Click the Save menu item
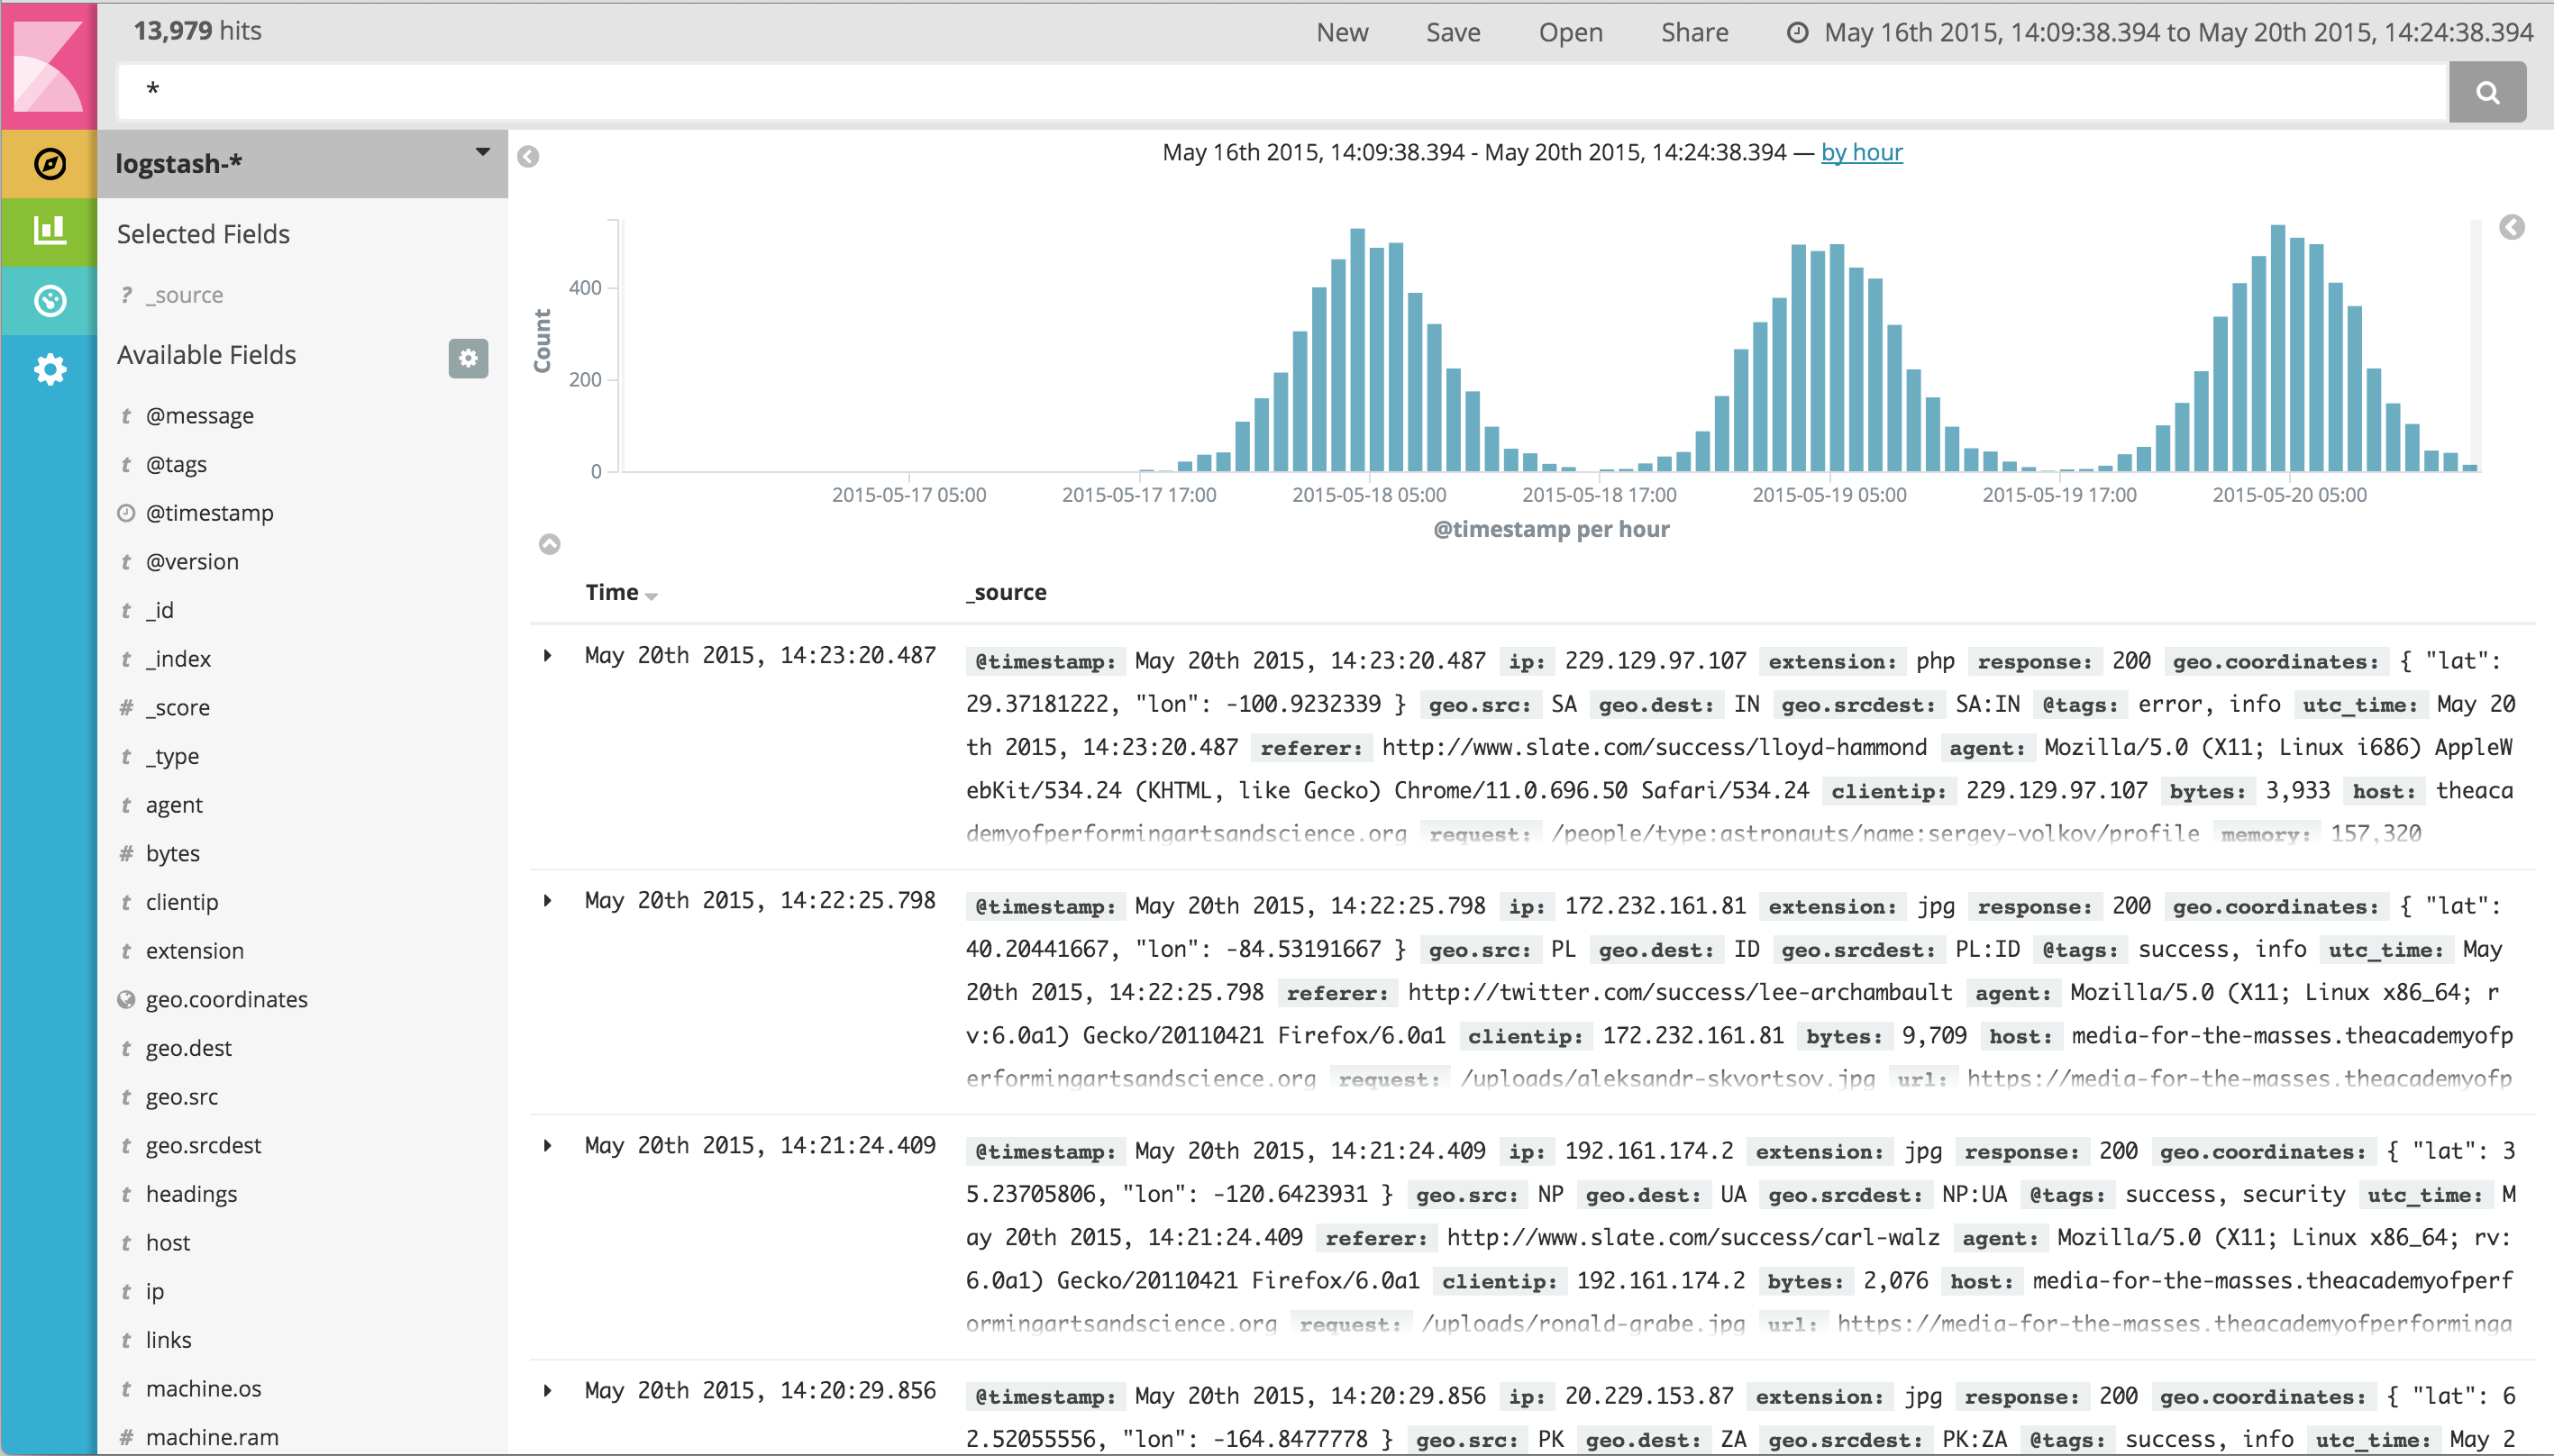2554x1456 pixels. pos(1452,32)
